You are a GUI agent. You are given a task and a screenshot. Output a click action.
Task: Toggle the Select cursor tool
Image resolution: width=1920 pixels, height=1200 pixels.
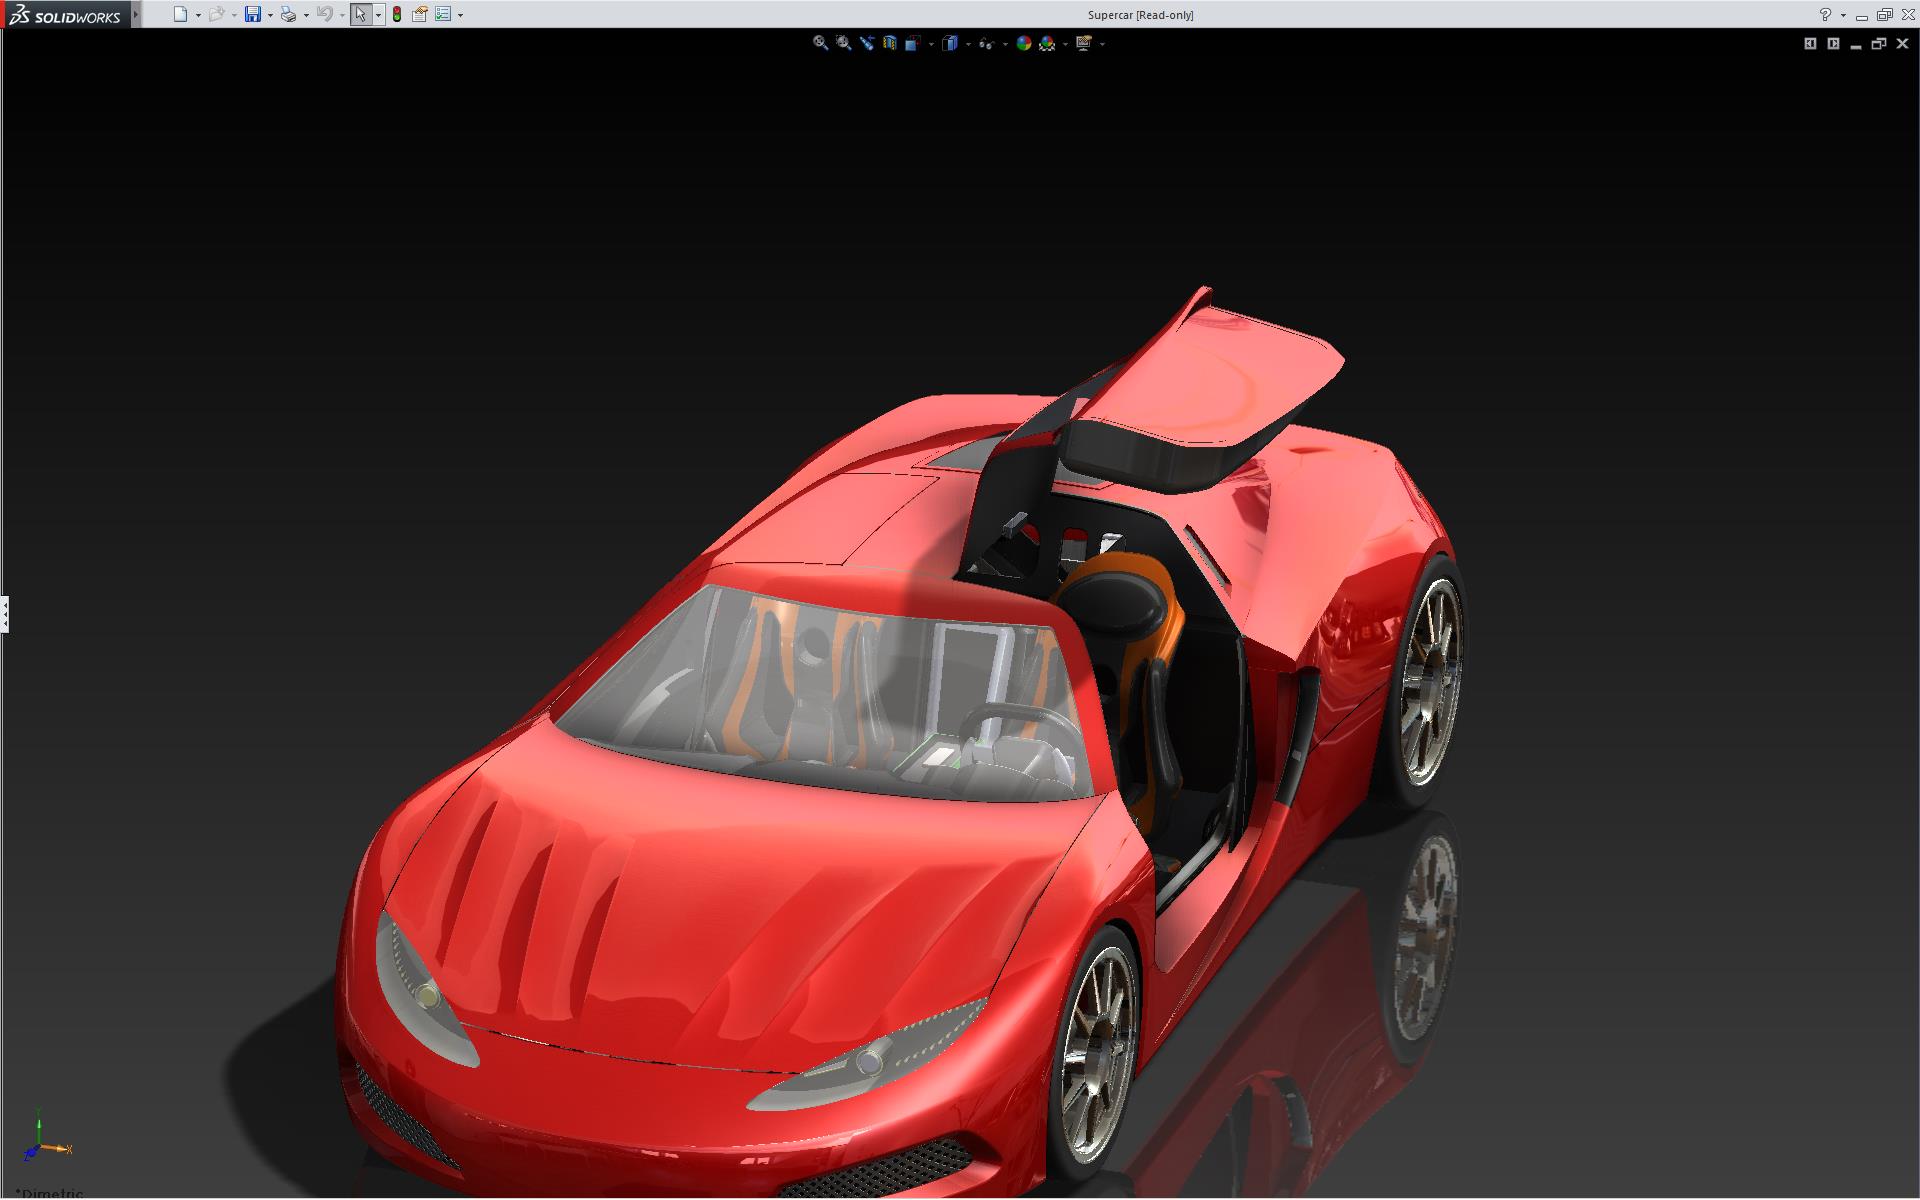tap(360, 14)
